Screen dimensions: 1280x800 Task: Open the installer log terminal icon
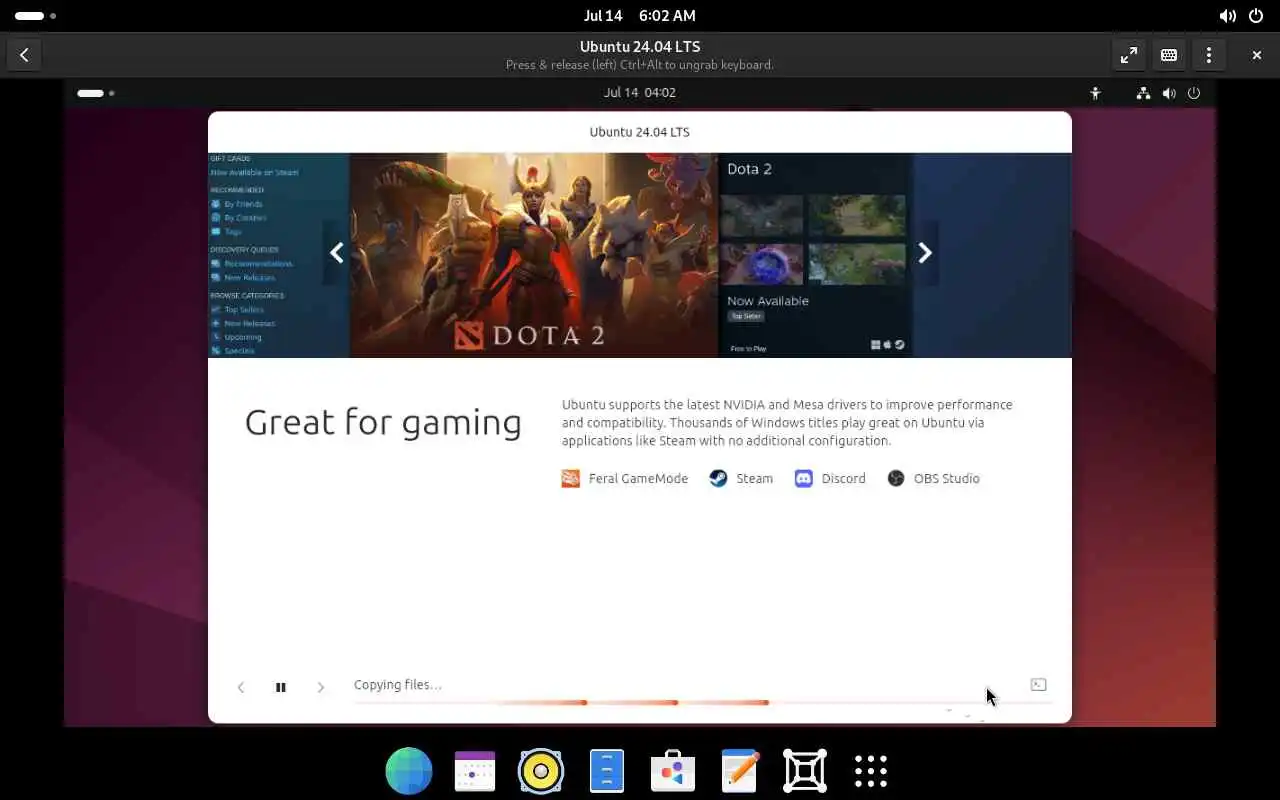(x=1038, y=685)
